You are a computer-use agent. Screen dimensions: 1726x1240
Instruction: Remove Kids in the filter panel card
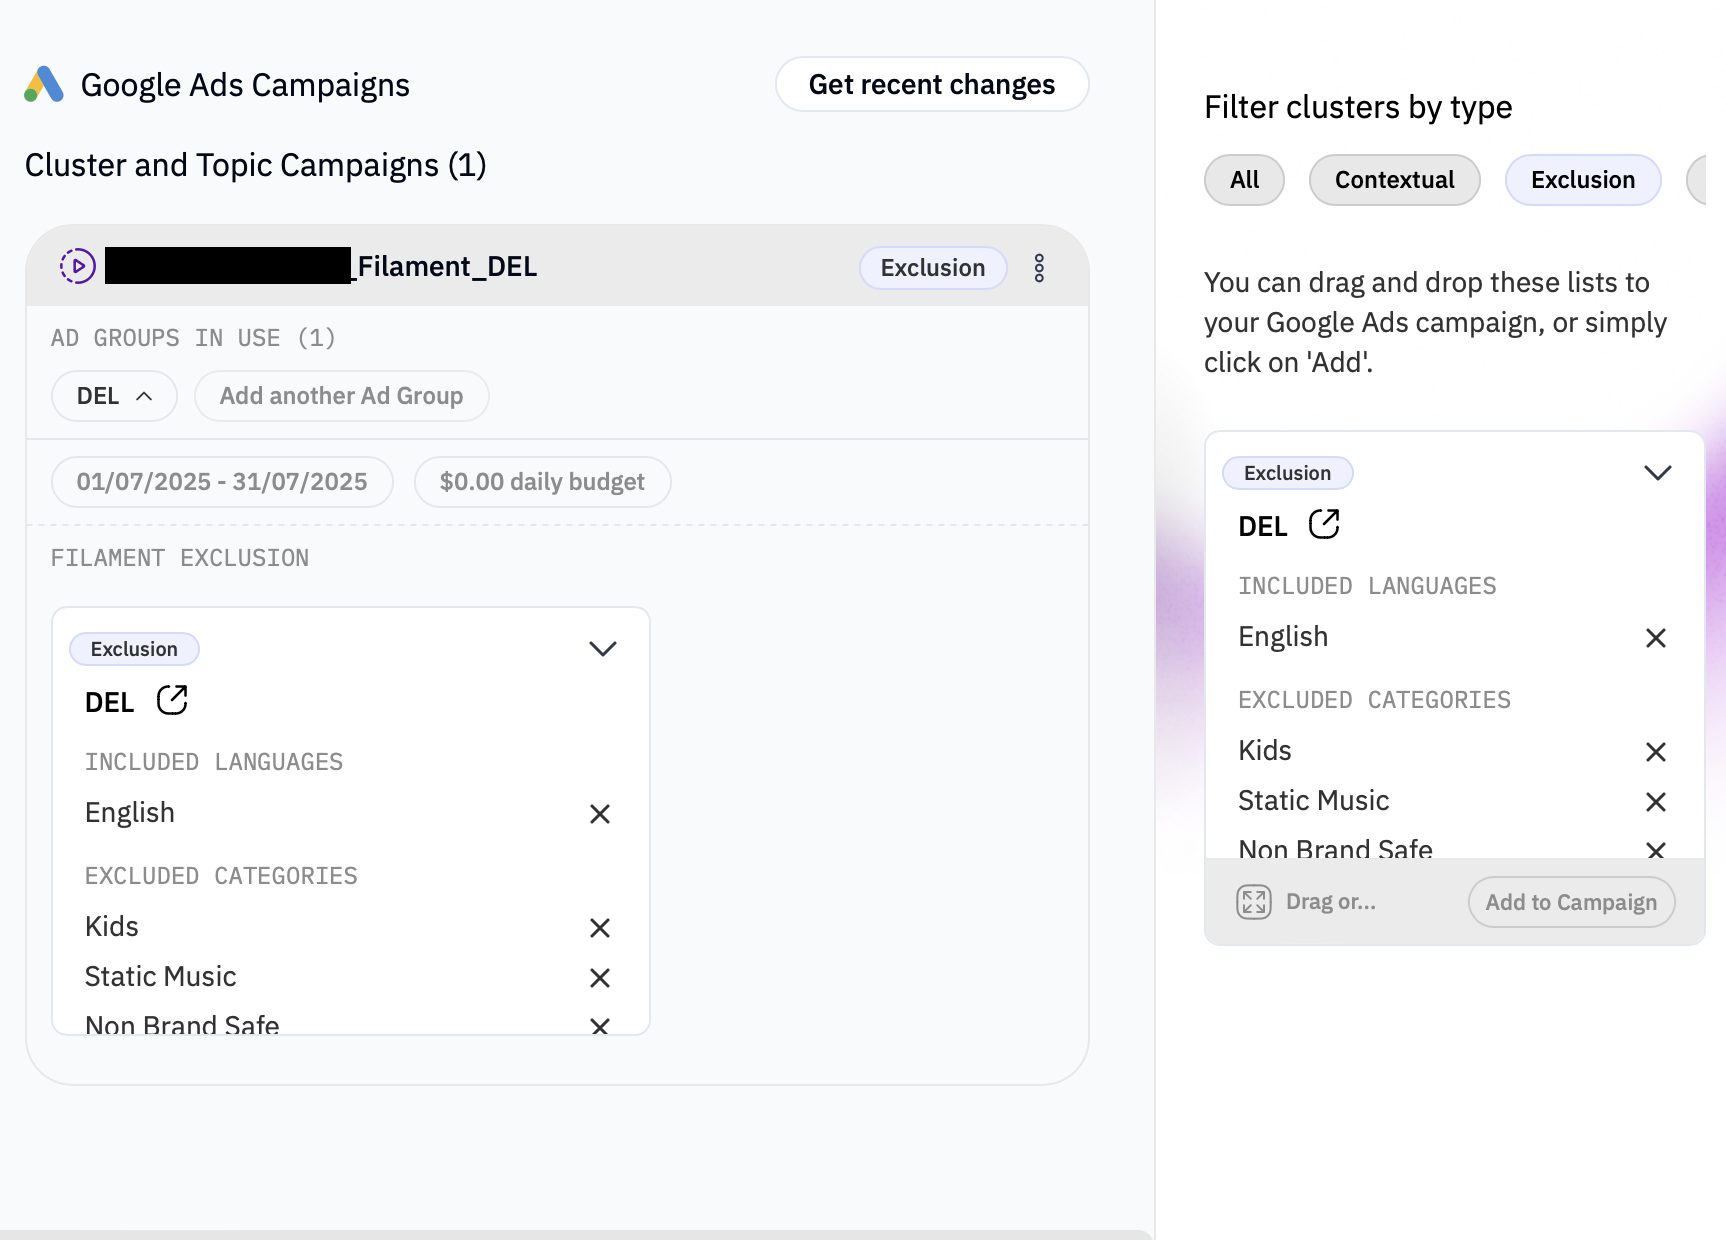pyautogui.click(x=1656, y=752)
